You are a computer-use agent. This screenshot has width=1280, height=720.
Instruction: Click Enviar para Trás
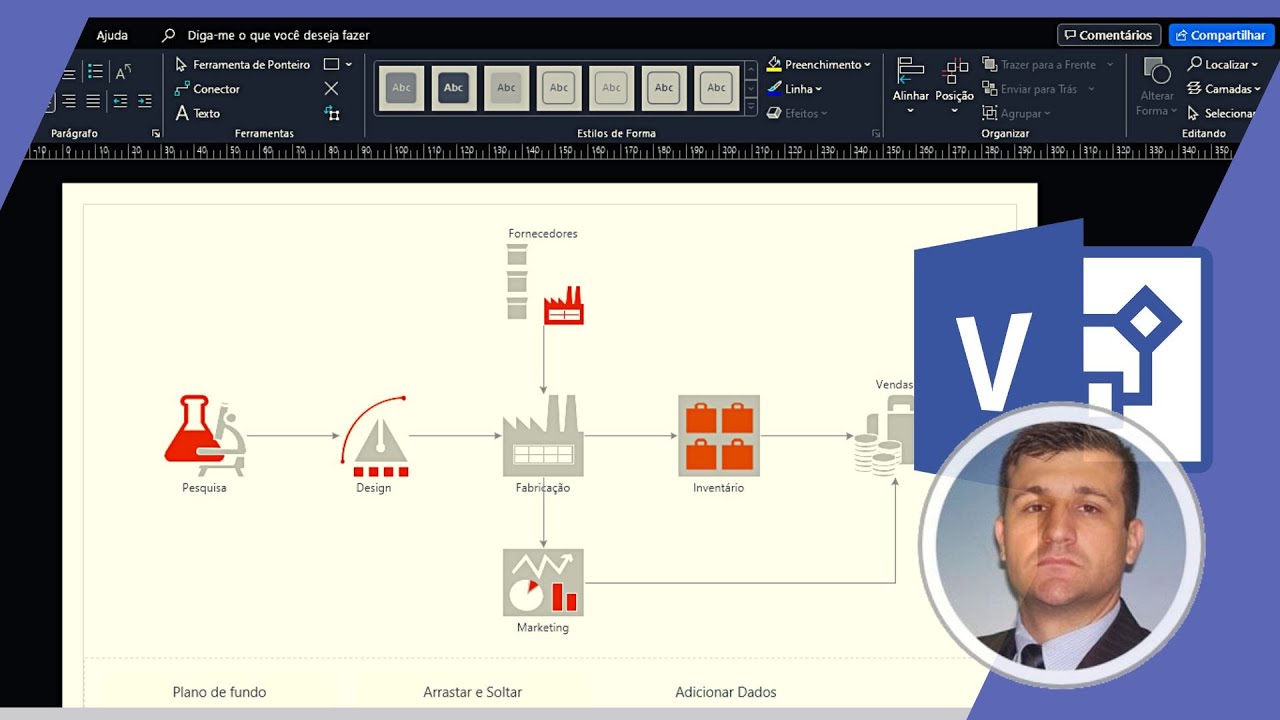pyautogui.click(x=1038, y=89)
